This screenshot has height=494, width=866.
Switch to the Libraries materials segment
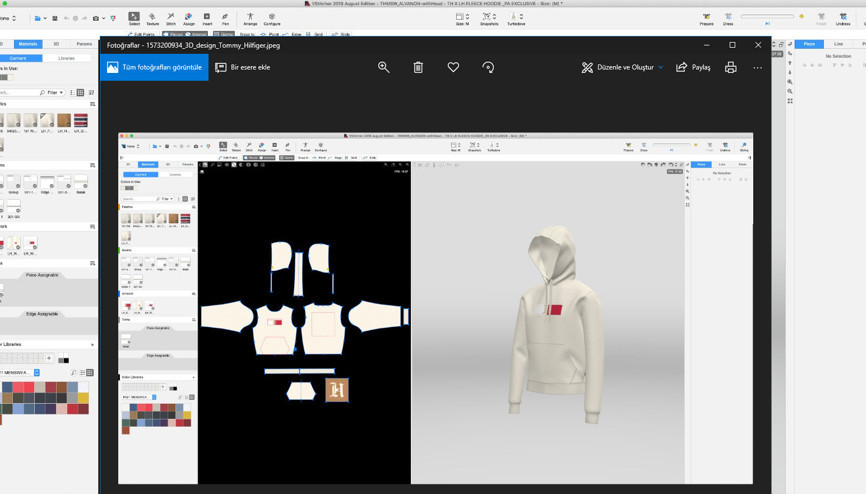(x=66, y=58)
